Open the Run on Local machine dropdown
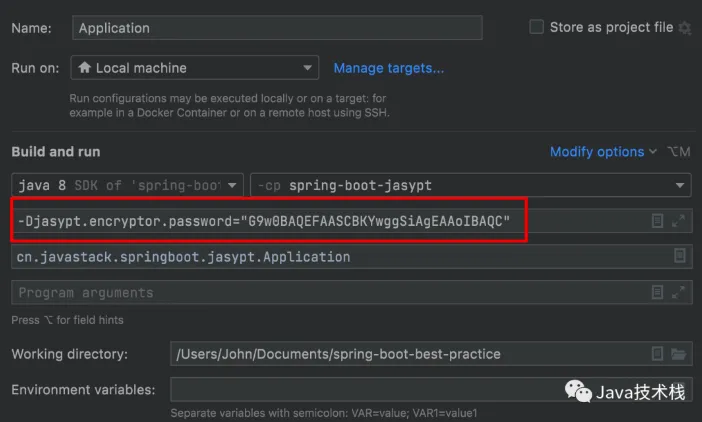This screenshot has width=702, height=422. tap(195, 68)
